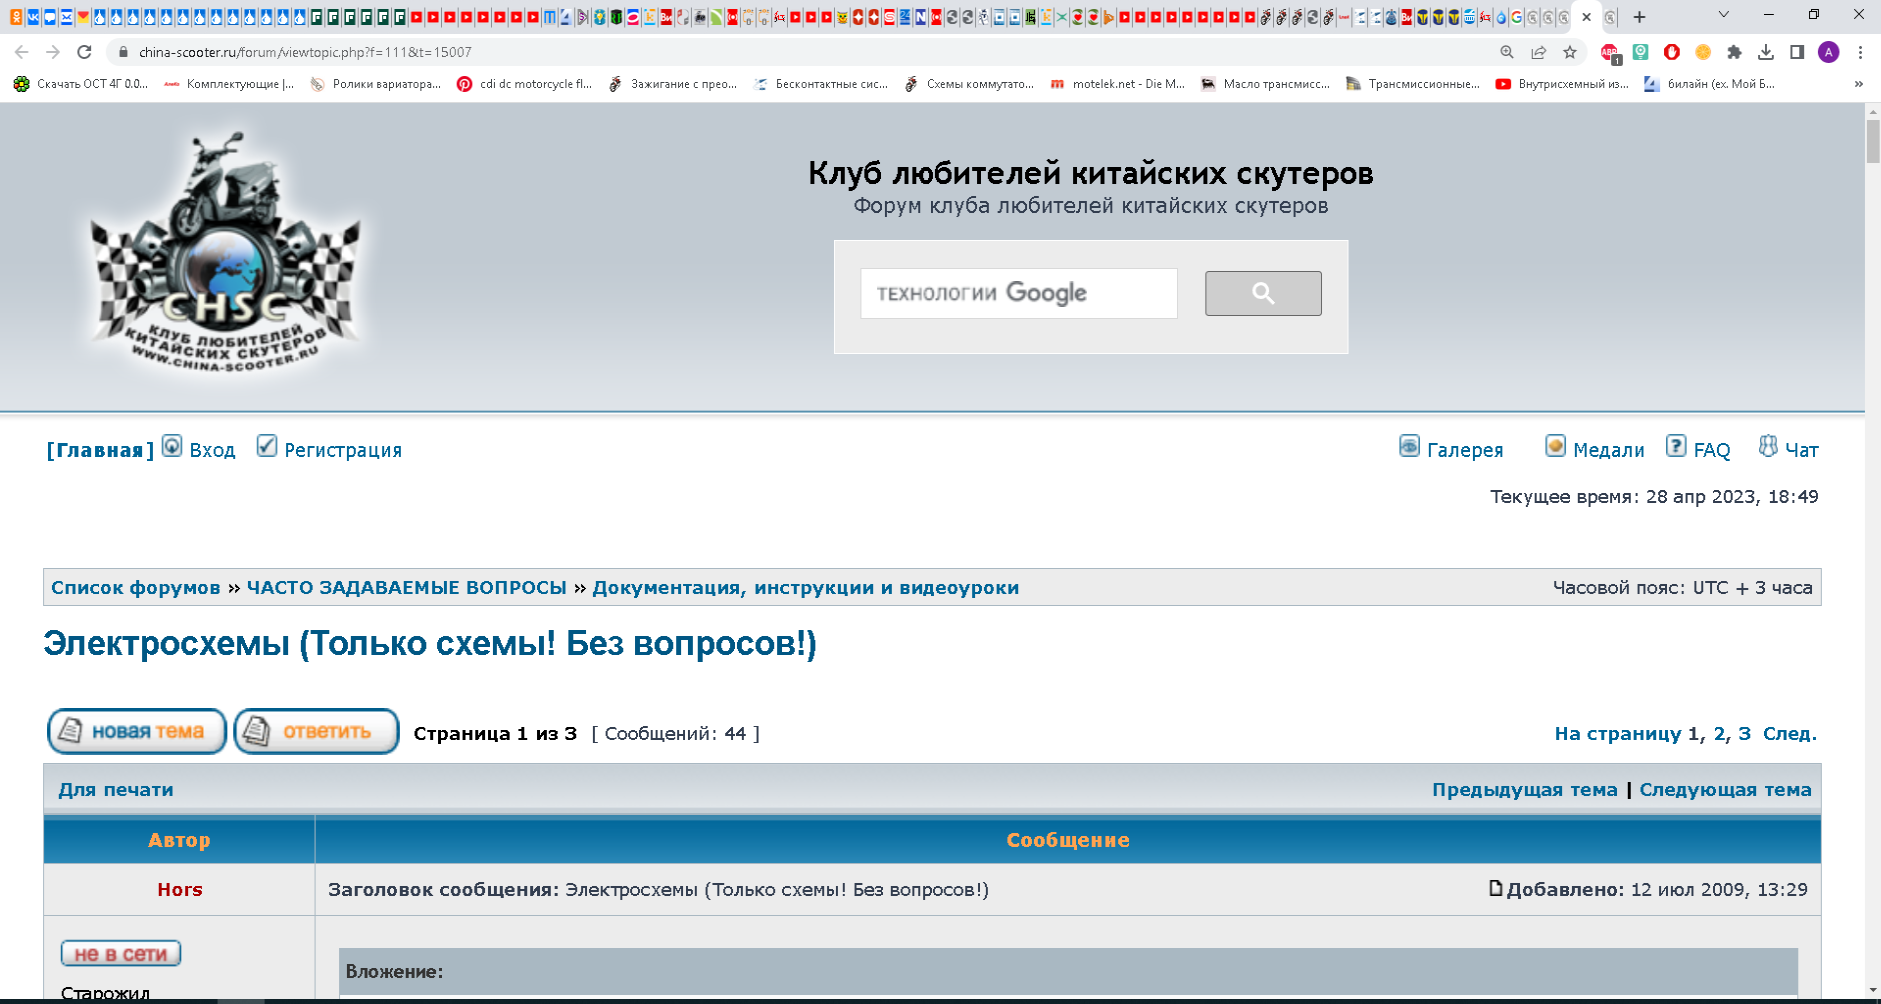Open the Регистрация menu link
This screenshot has height=1004, width=1881.
tap(343, 450)
